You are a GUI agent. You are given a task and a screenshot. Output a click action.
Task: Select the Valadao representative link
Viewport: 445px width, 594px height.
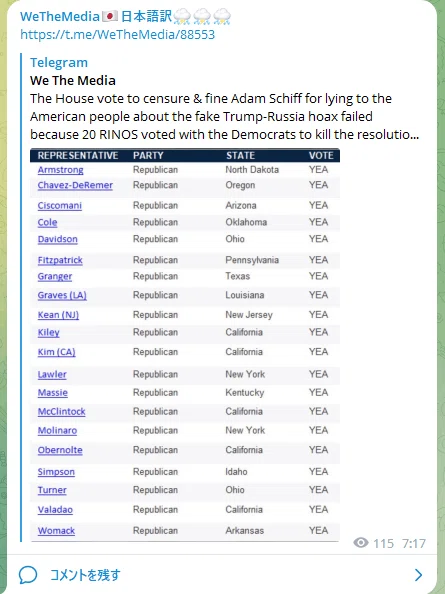click(55, 510)
